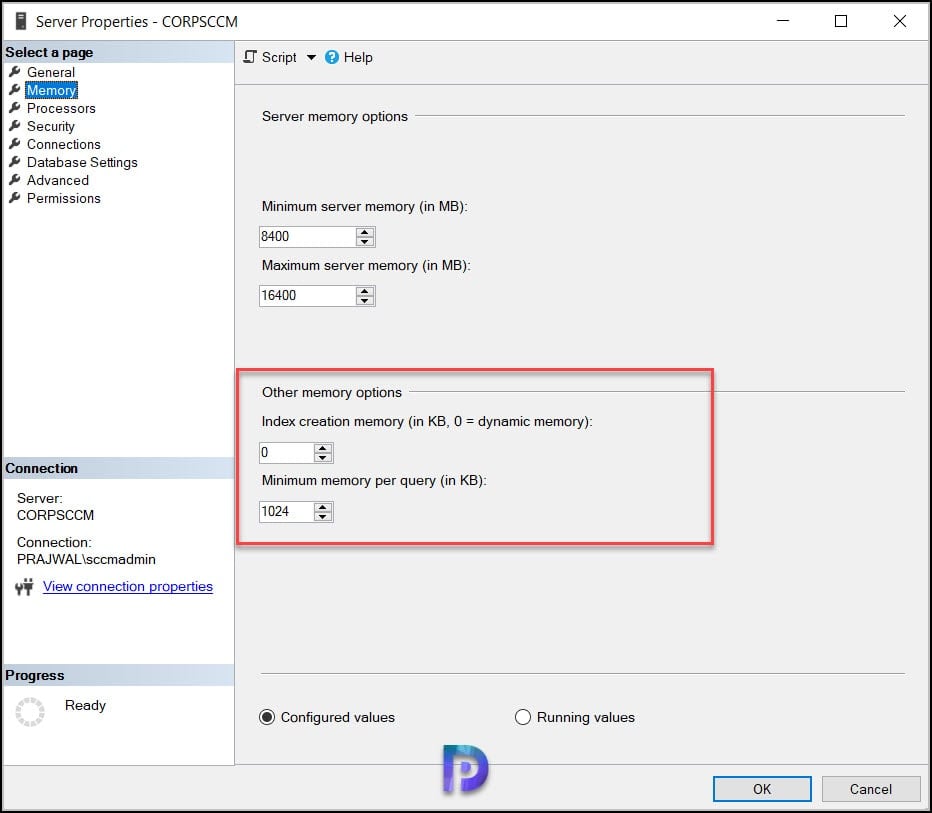Decrease Minimum memory per query down arrow

pos(323,516)
